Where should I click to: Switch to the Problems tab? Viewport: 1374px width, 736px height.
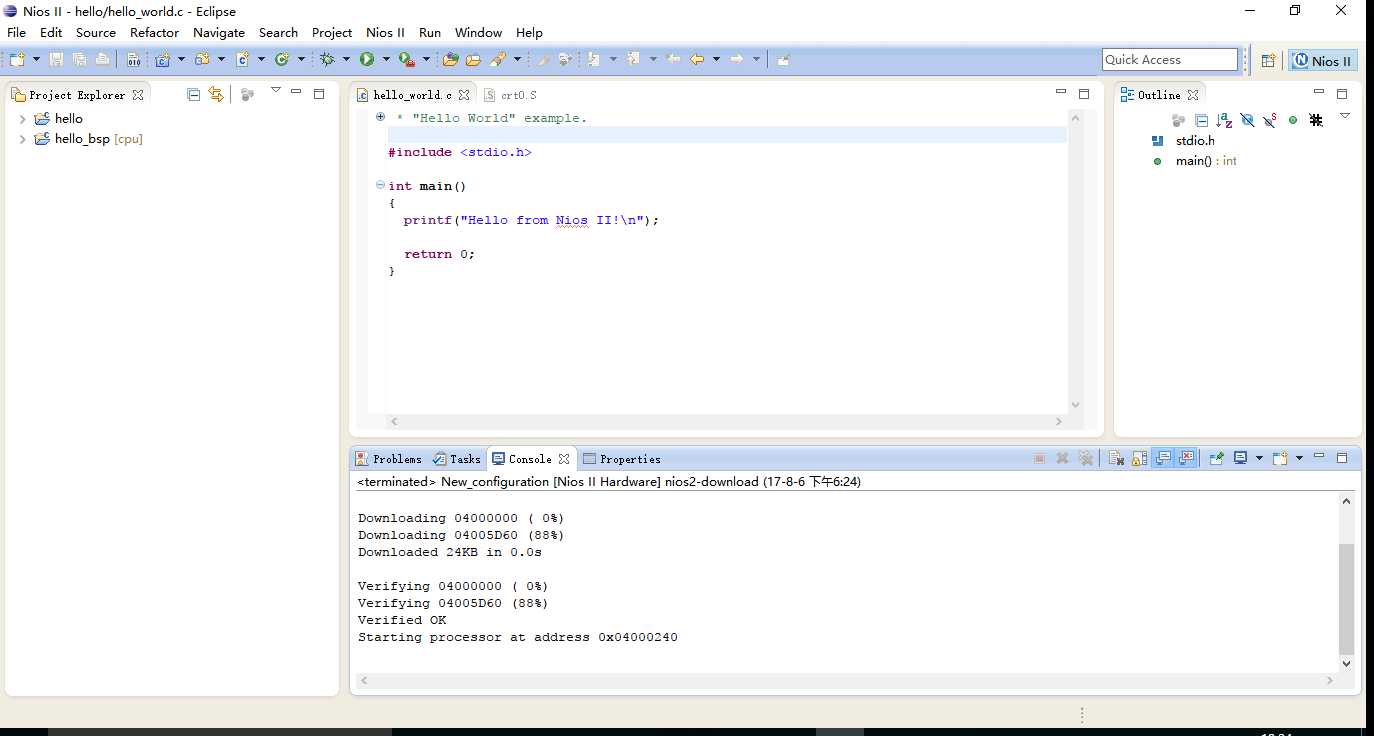390,459
